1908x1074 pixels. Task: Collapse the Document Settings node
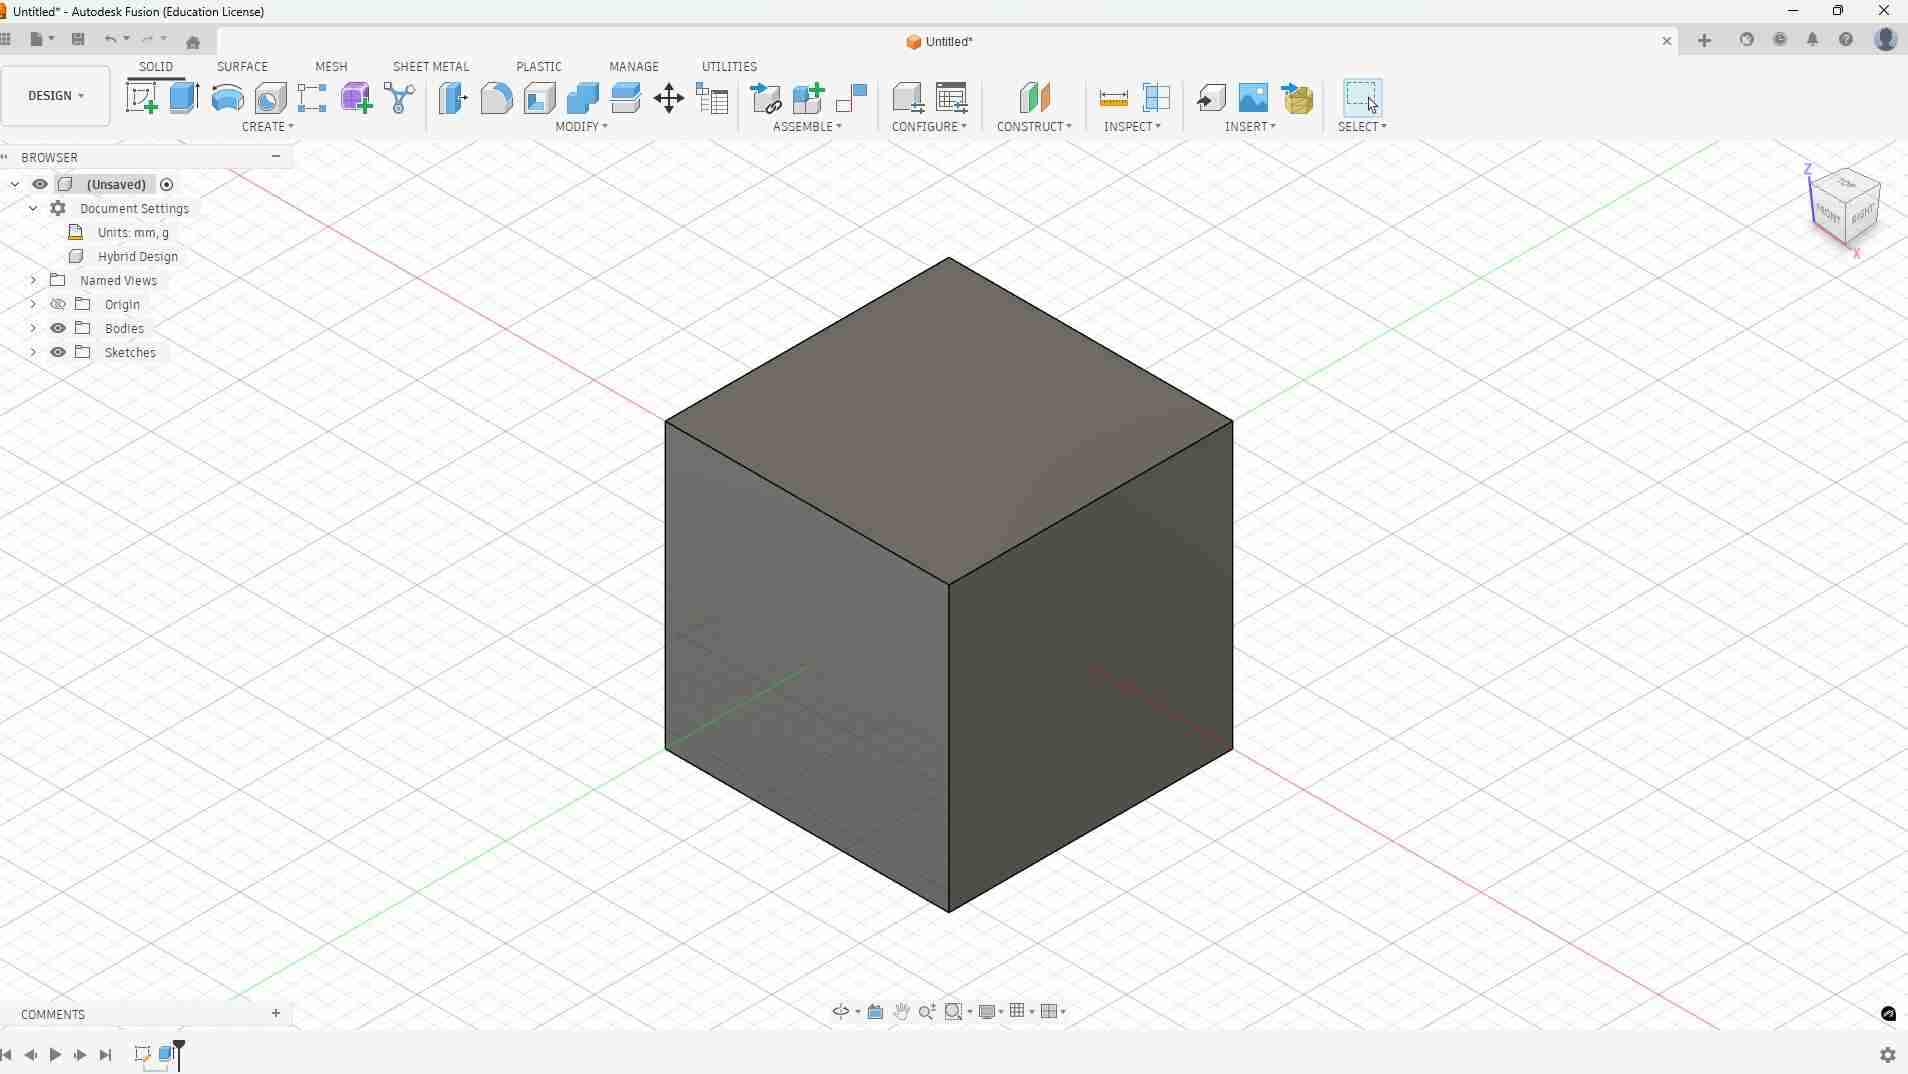tap(33, 208)
